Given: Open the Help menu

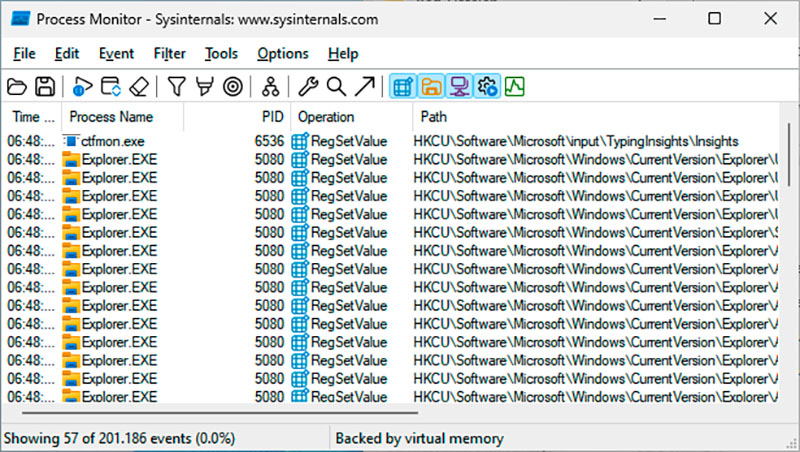Looking at the screenshot, I should 343,54.
